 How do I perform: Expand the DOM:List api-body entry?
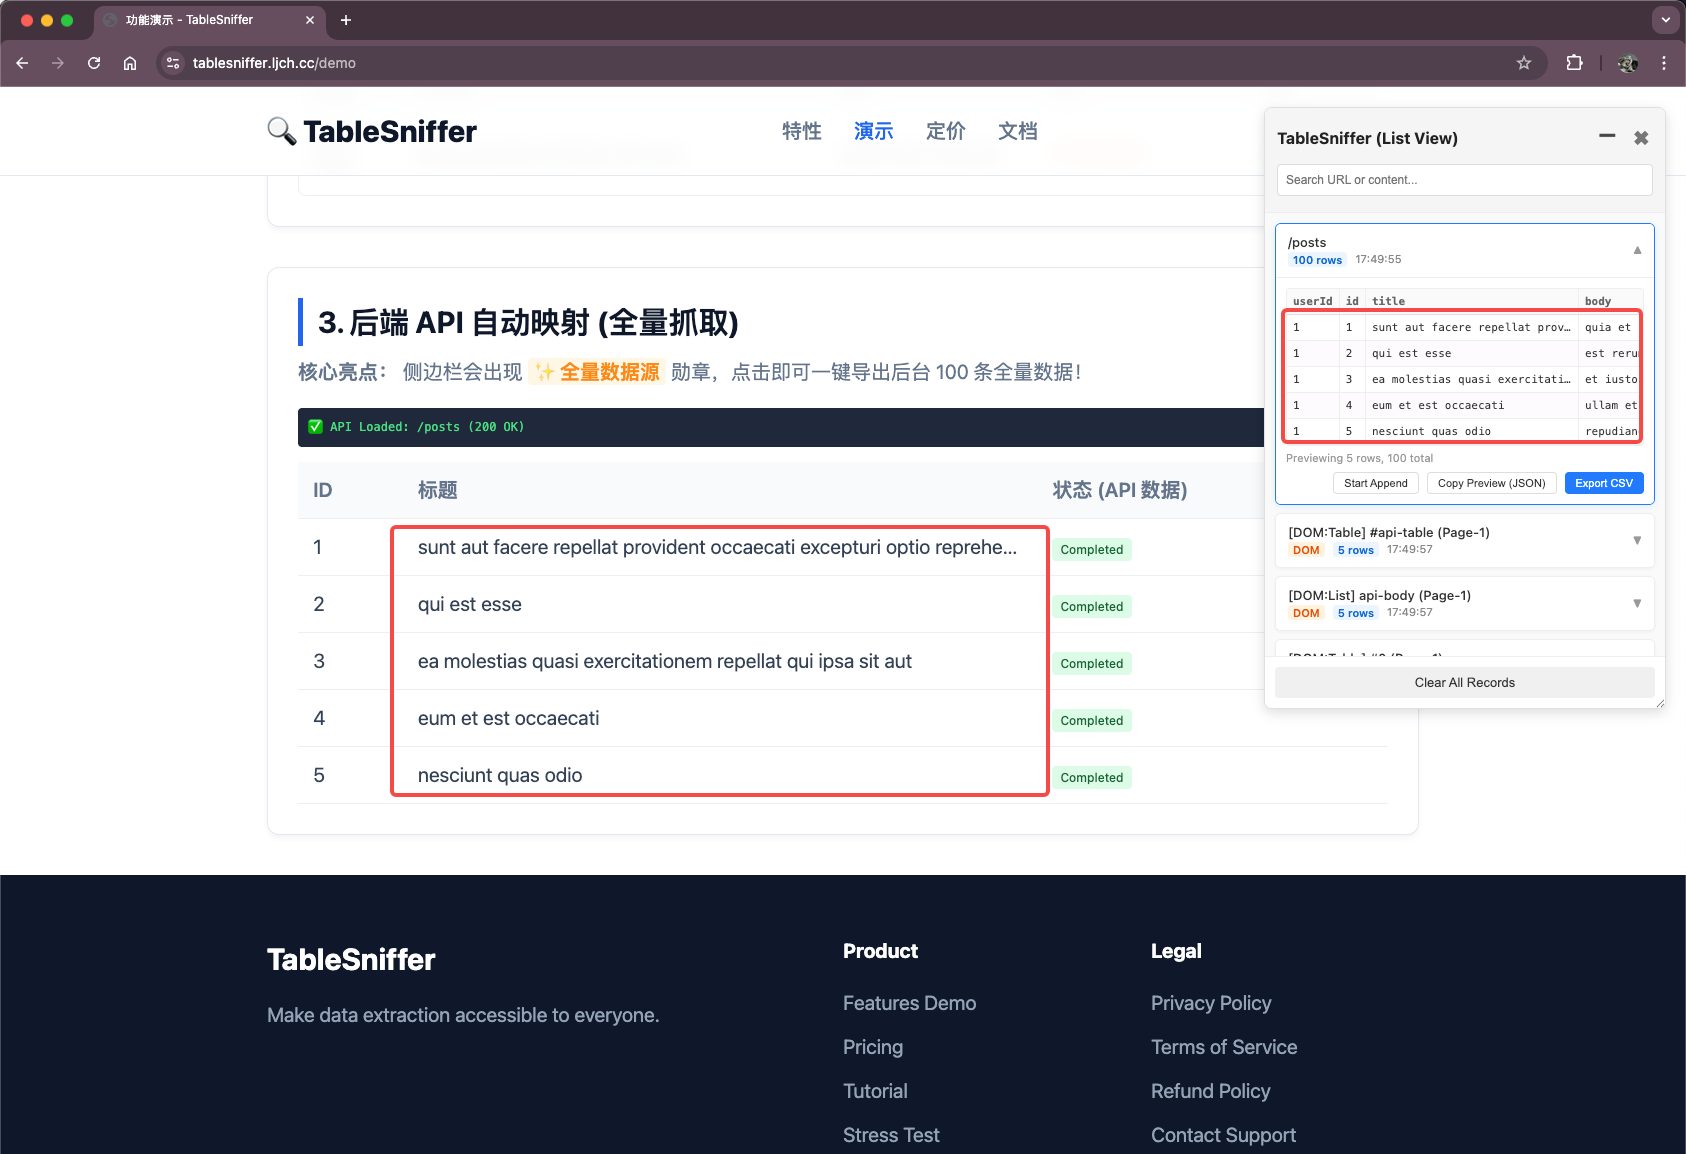click(1637, 603)
